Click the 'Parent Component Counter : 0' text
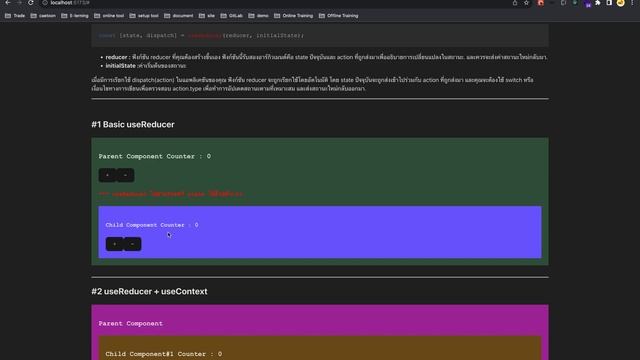This screenshot has width=640, height=360. click(155, 156)
